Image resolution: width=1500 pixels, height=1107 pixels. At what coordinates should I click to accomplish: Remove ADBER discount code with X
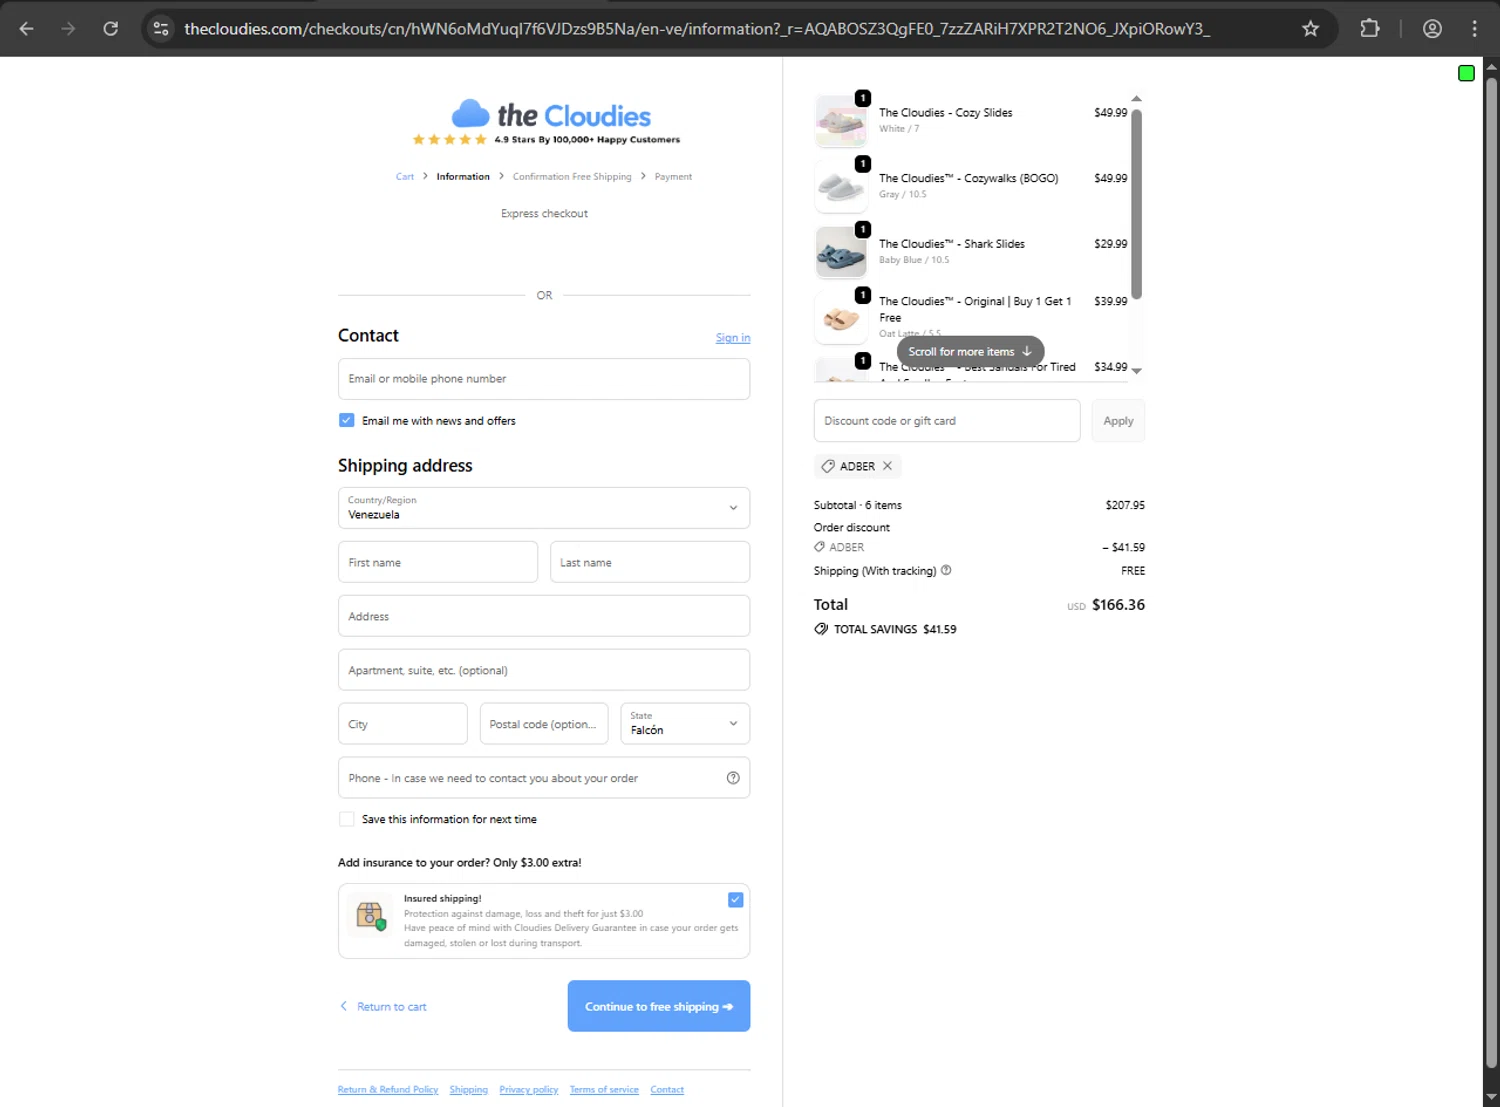point(887,466)
